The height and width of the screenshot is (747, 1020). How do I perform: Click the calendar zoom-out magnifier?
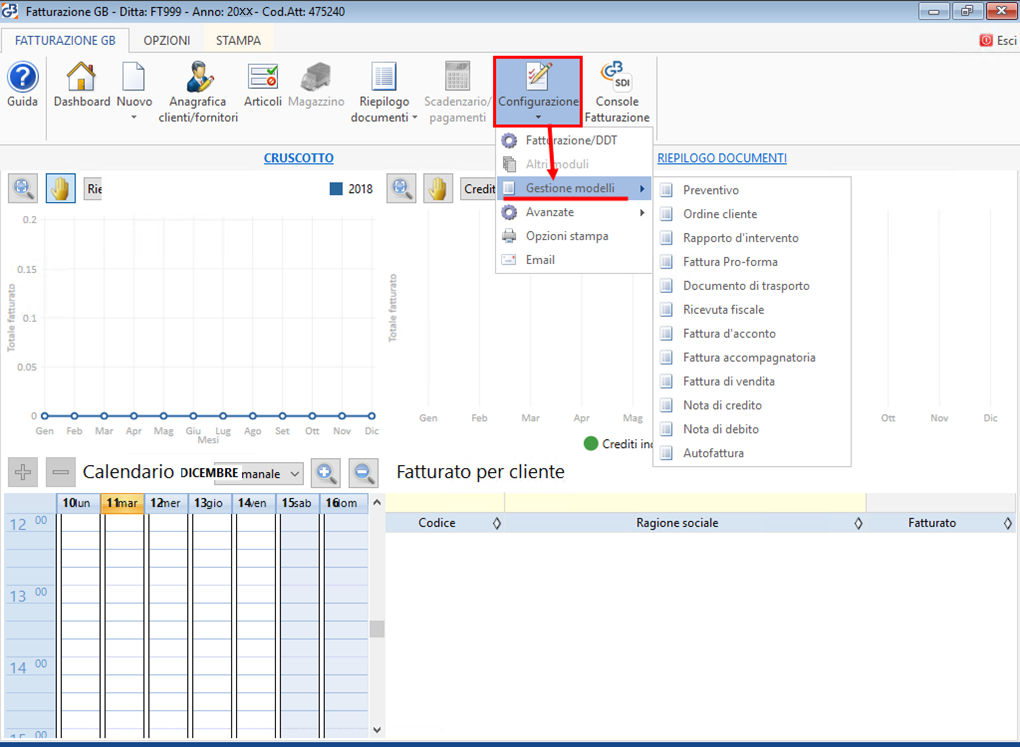pyautogui.click(x=364, y=473)
